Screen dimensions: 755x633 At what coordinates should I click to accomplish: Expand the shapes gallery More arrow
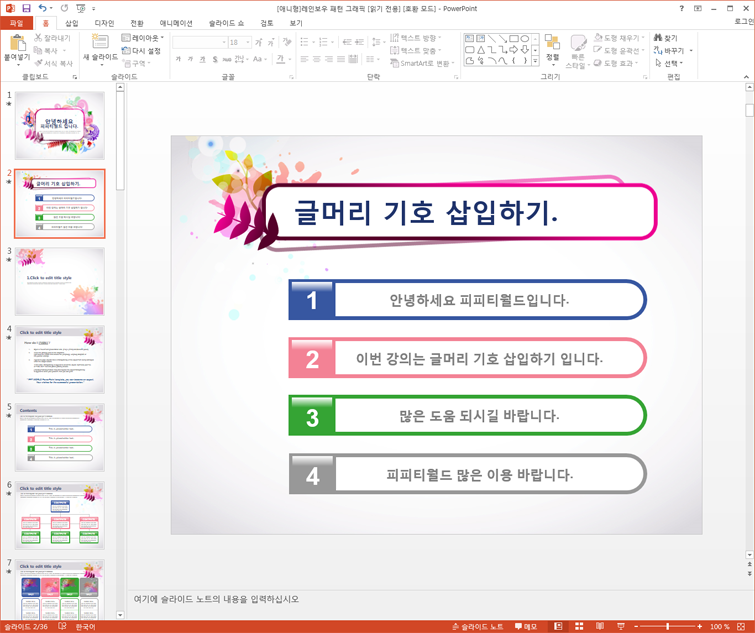pos(535,61)
